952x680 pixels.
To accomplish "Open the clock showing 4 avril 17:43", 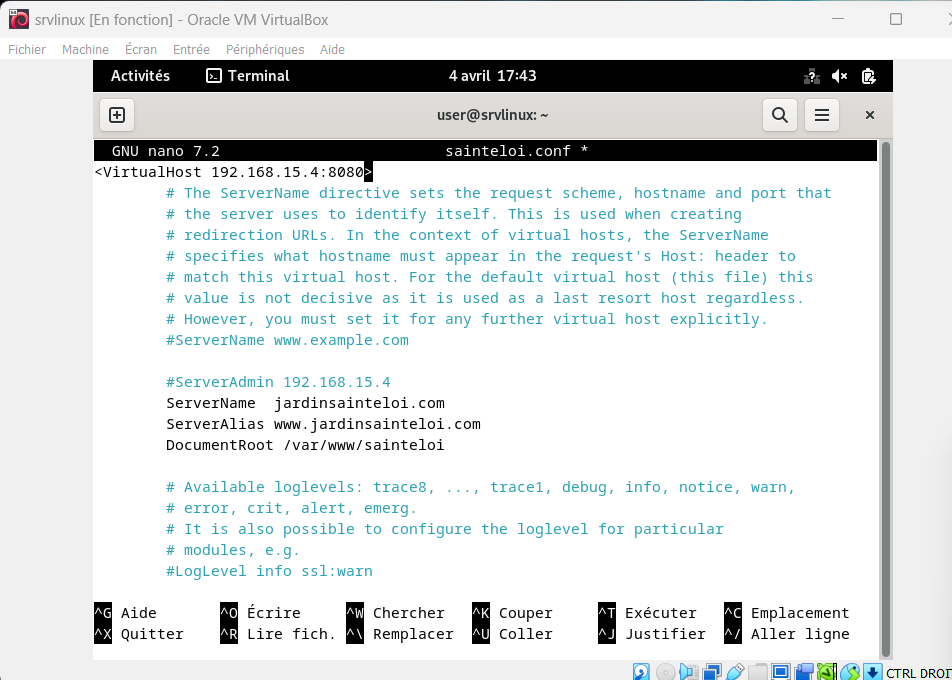I will click(492, 76).
